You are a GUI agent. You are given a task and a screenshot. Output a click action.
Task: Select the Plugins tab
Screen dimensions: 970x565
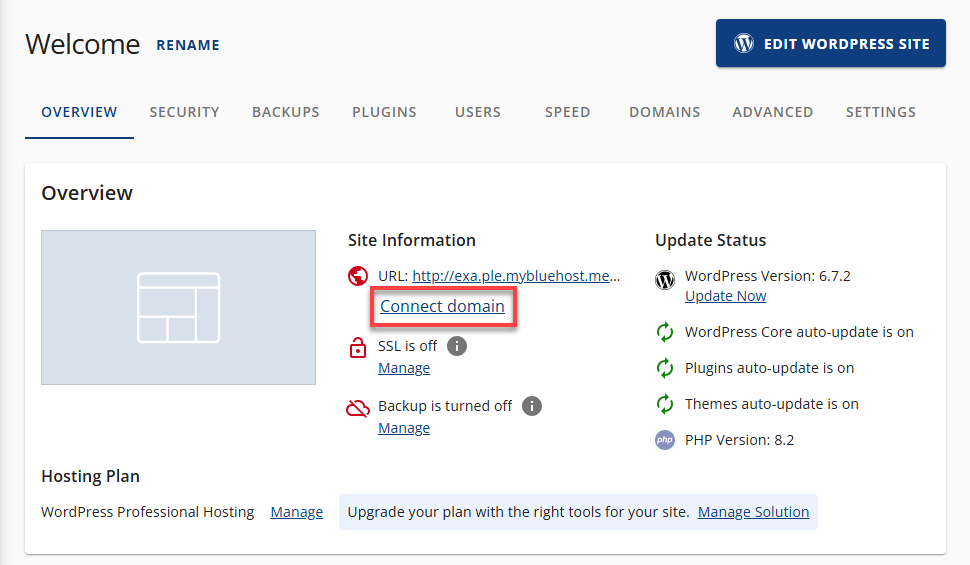click(x=384, y=112)
